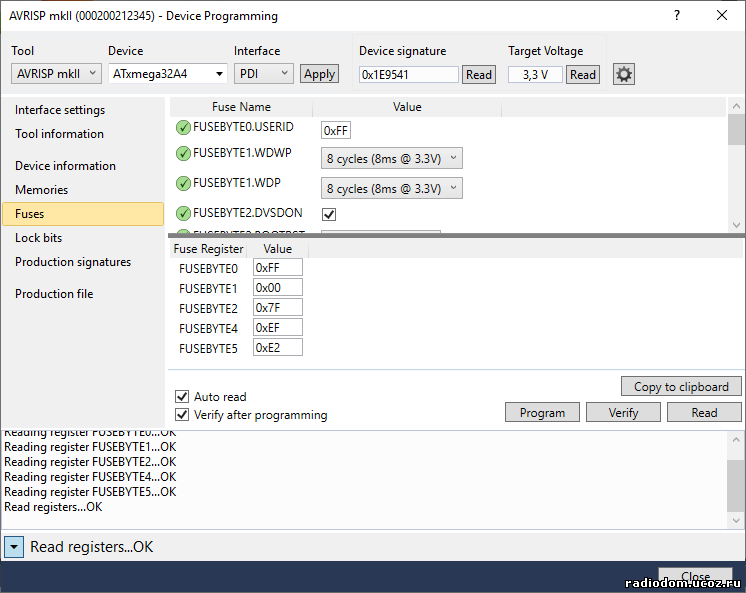Click log line Reading register FUSEBYTE1...OK
The width and height of the screenshot is (746, 593).
point(90,447)
